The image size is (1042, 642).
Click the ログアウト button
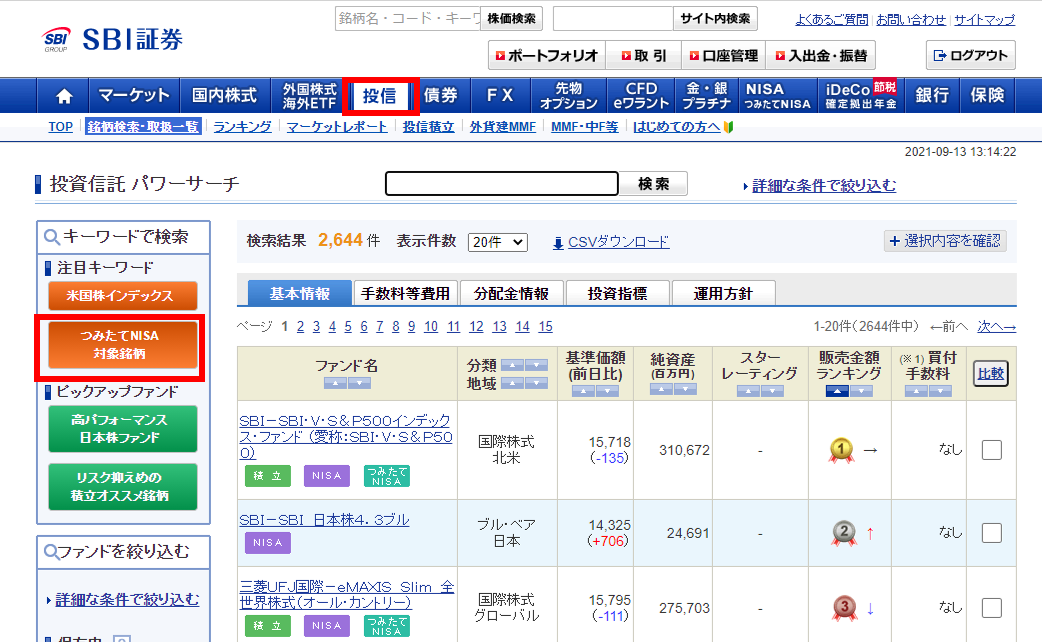click(970, 56)
